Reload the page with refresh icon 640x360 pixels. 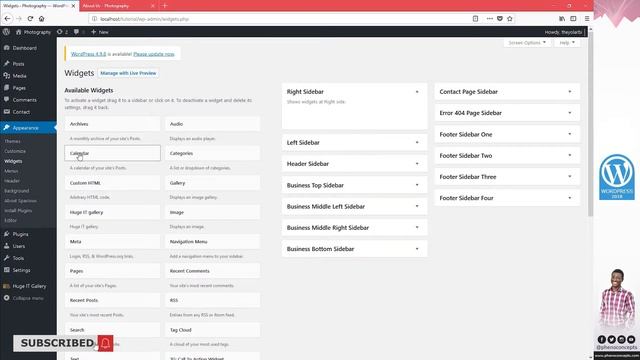pos(30,19)
